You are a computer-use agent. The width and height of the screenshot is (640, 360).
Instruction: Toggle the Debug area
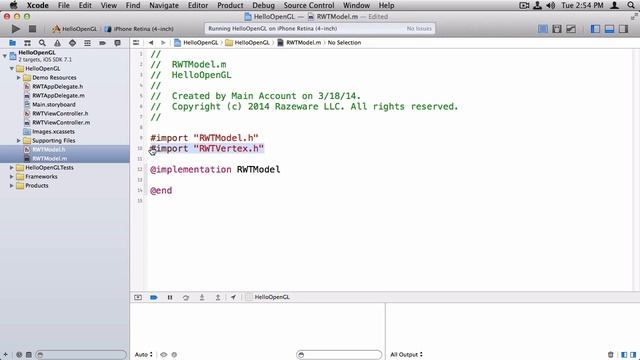pyautogui.click(x=609, y=29)
